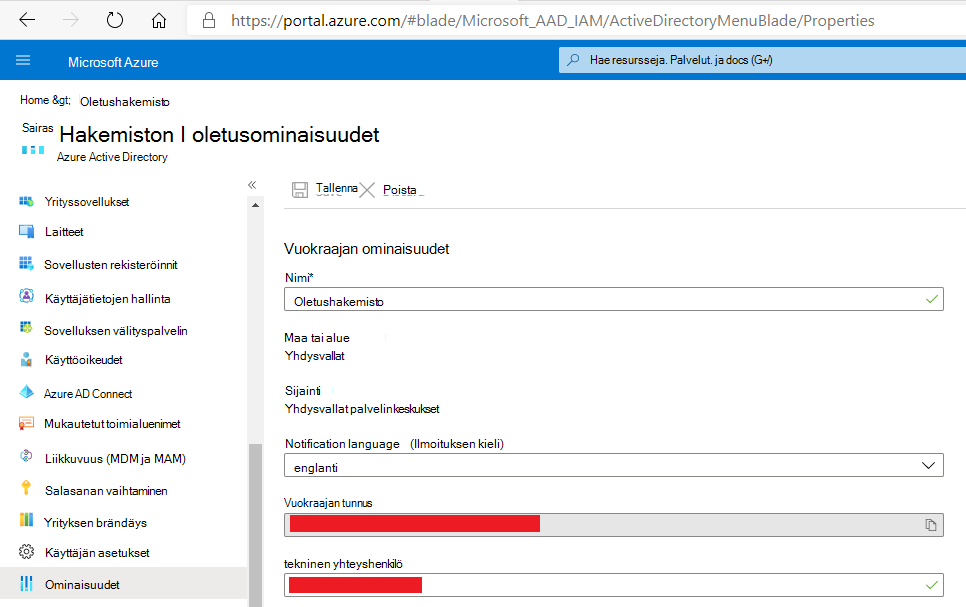Viewport: 966px width, 607px height.
Task: Open Azure AD Connect
Action: click(88, 394)
